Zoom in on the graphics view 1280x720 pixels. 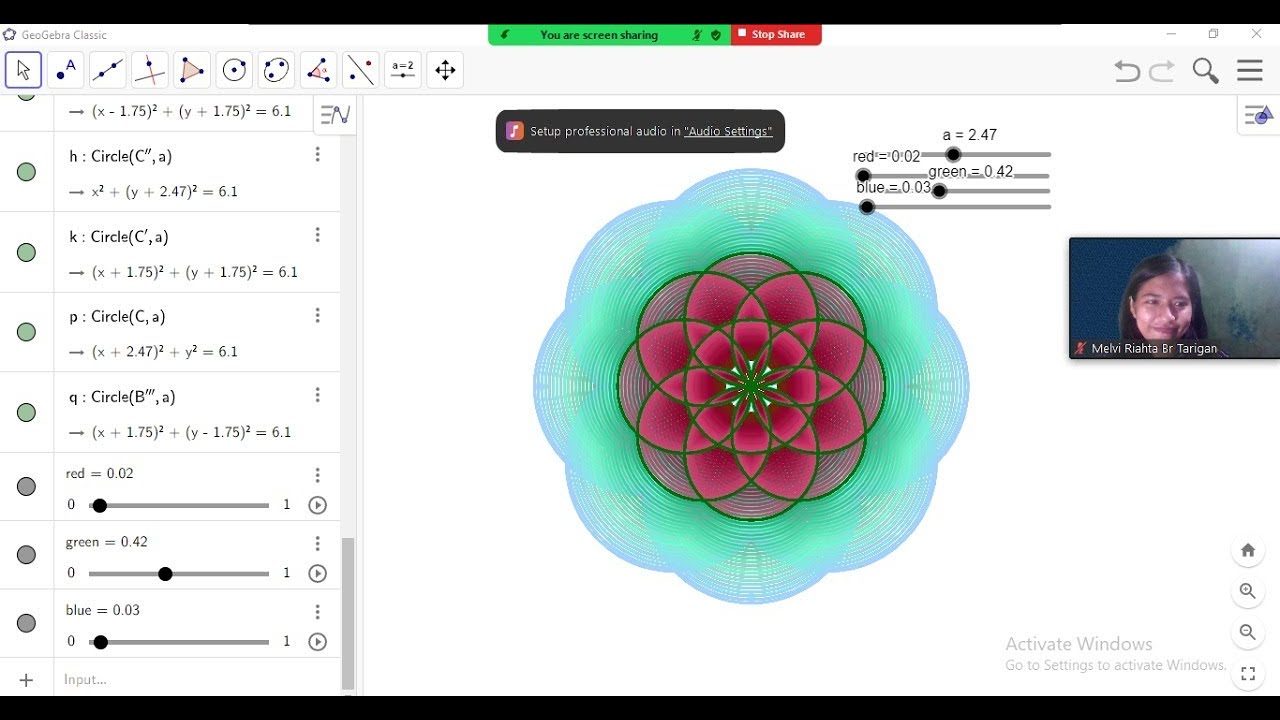1248,591
